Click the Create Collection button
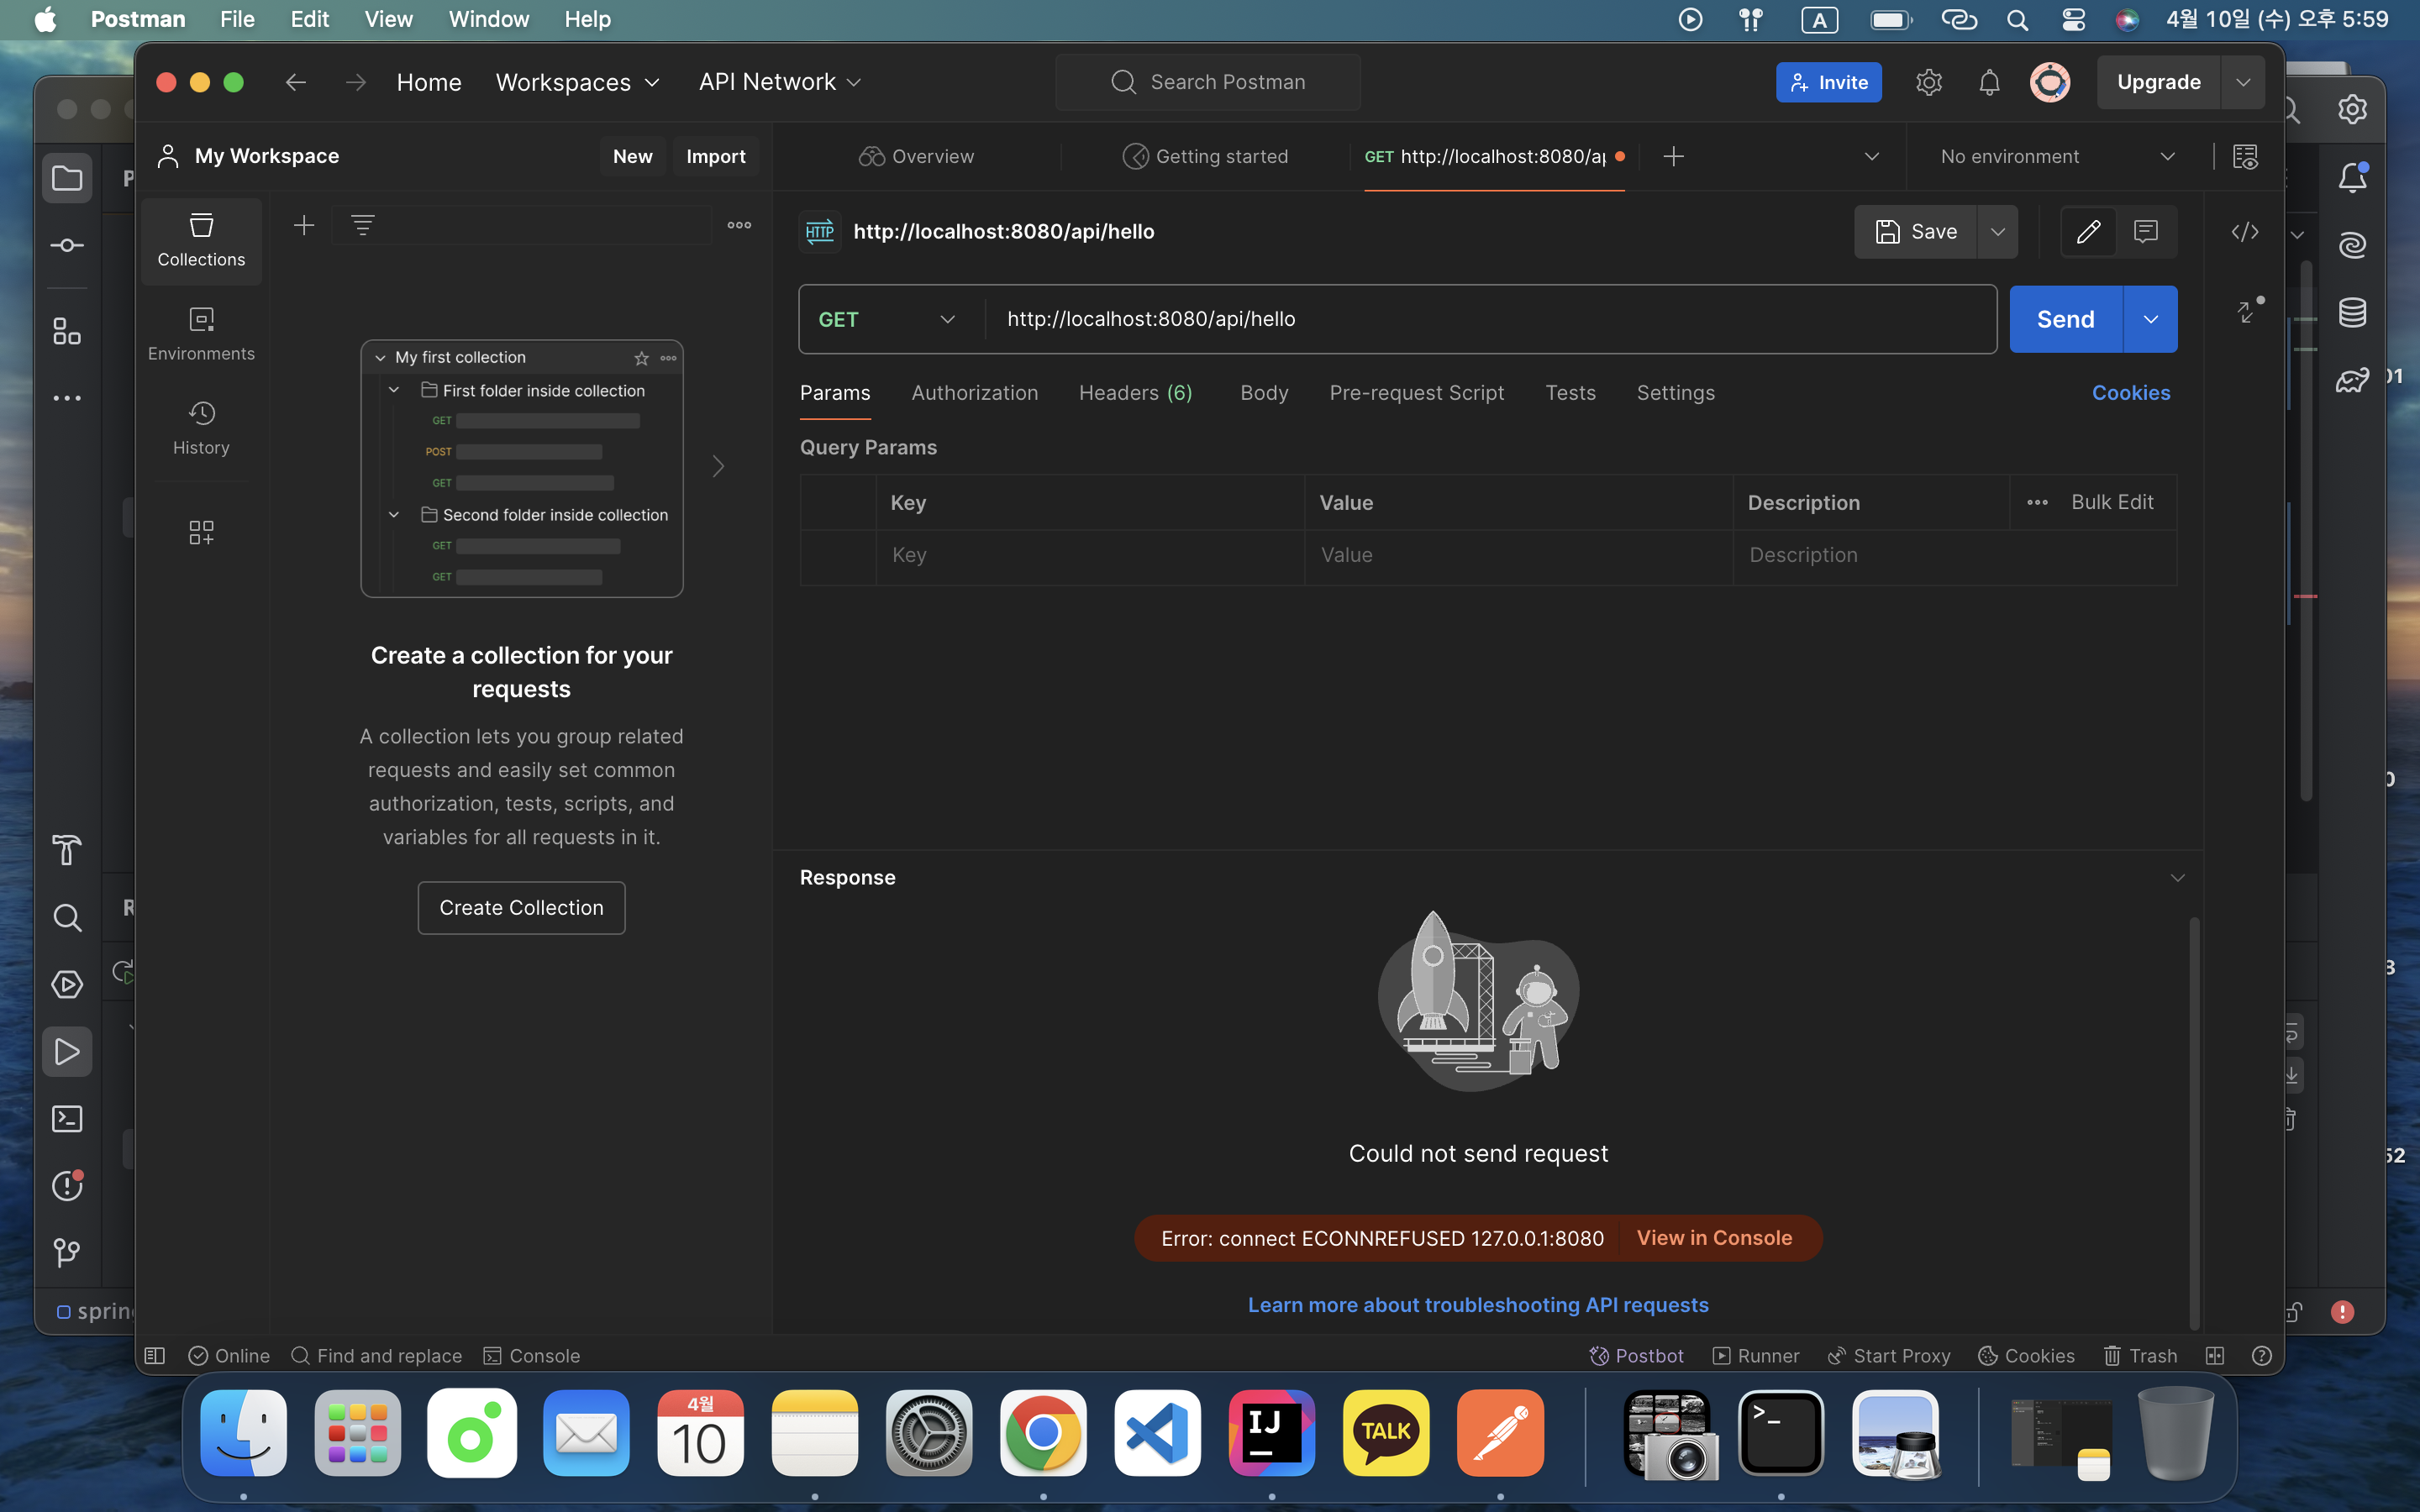 click(522, 908)
